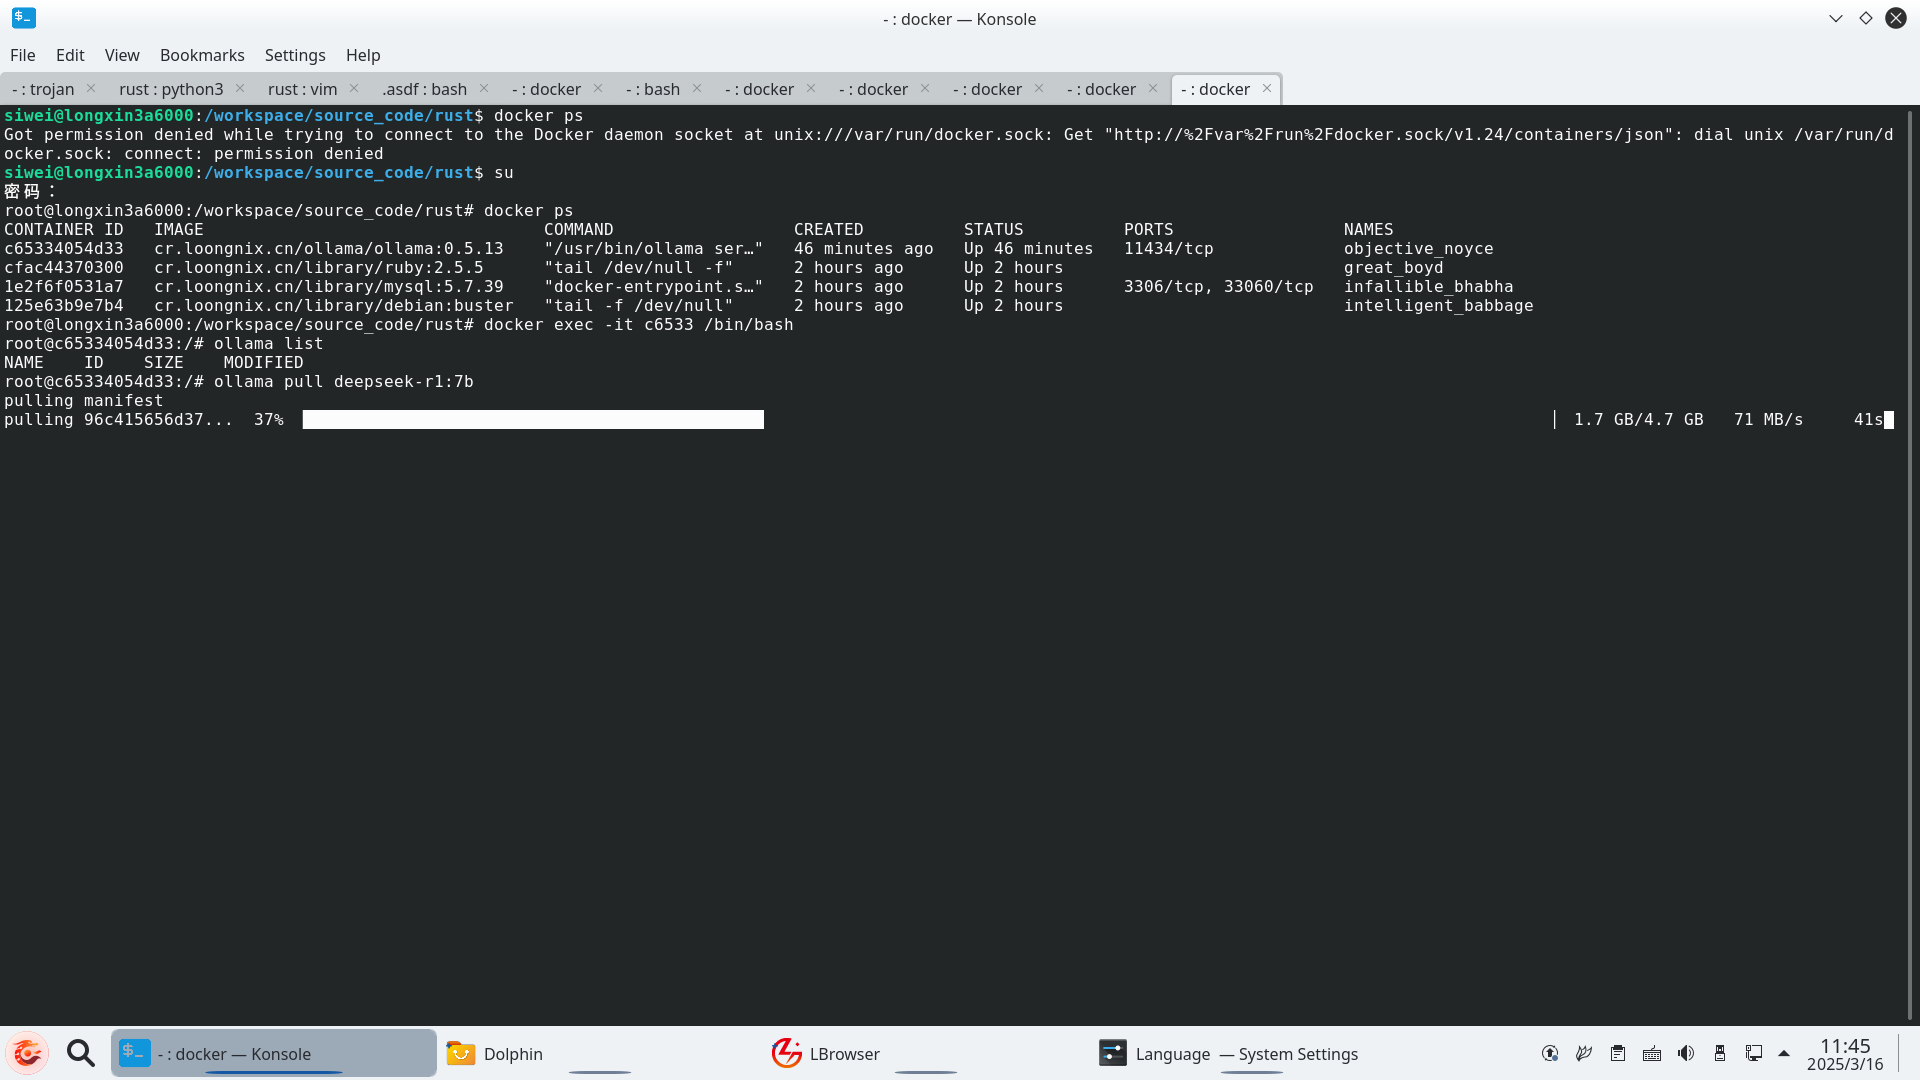Switch to the 'rust : python3' tab
The height and width of the screenshot is (1080, 1920).
(x=171, y=89)
